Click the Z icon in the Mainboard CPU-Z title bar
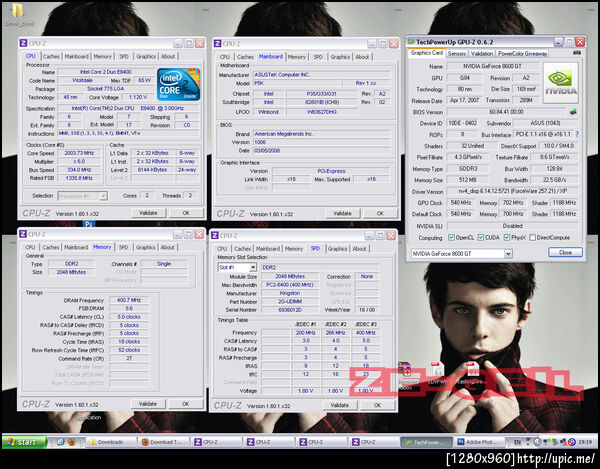Viewport: 600px width, 469px height. (x=217, y=44)
